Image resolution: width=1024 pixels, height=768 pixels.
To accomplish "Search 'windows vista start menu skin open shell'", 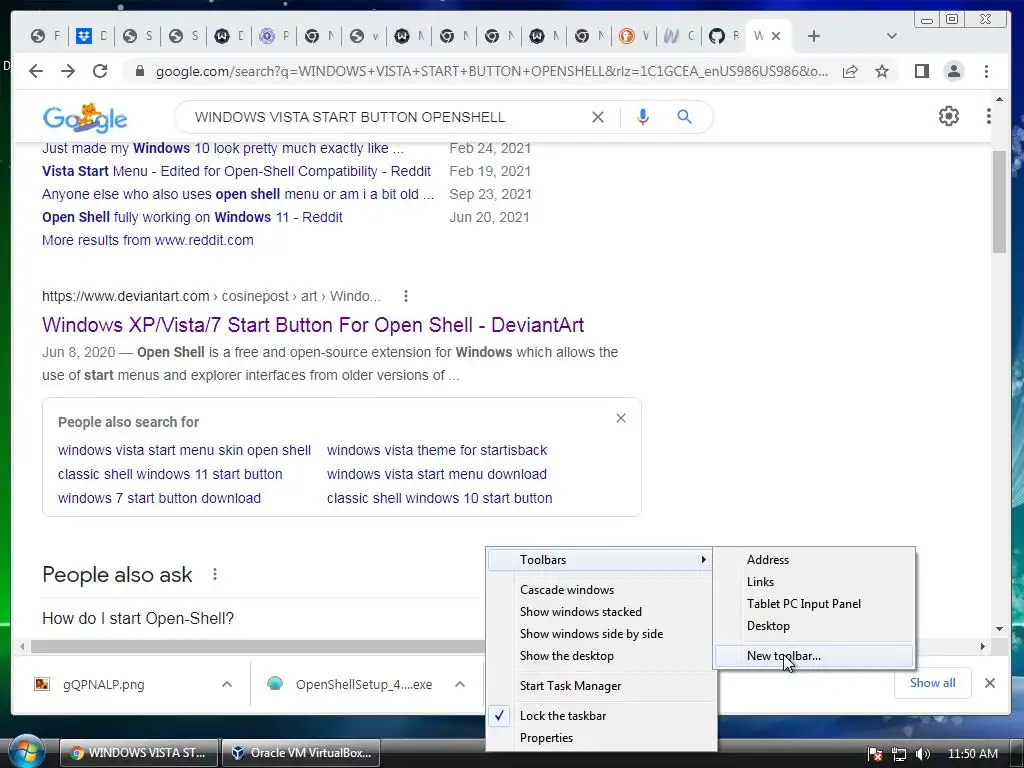I will pos(184,450).
